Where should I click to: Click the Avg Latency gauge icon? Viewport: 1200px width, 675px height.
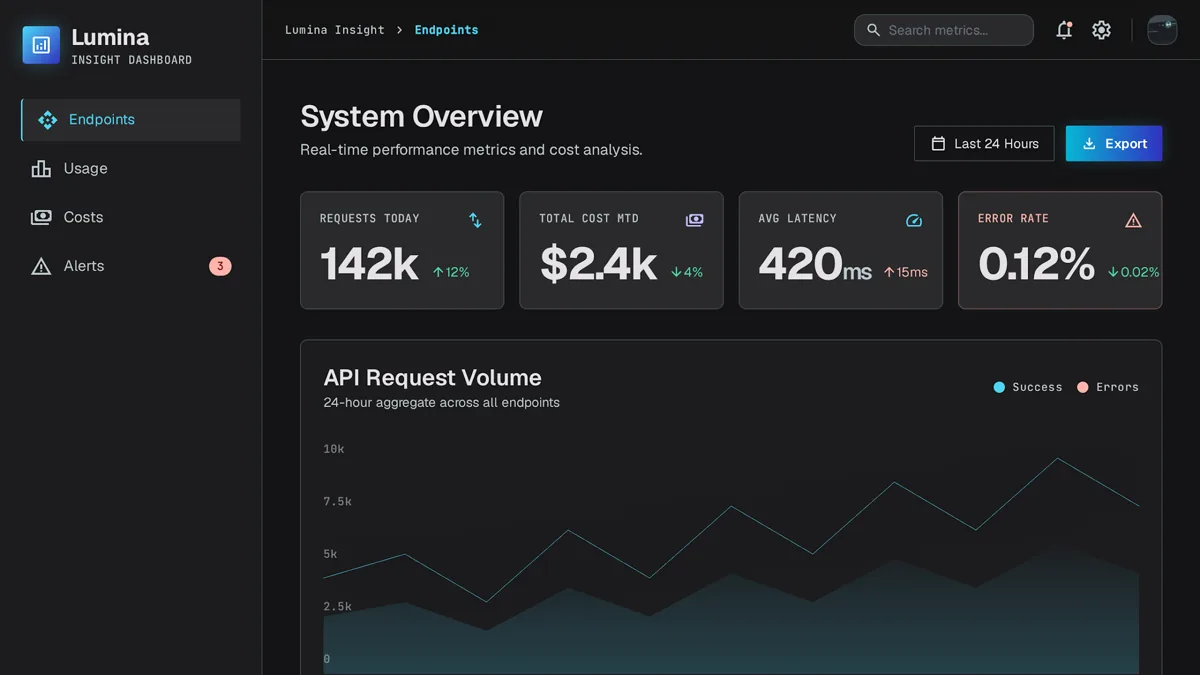[914, 220]
